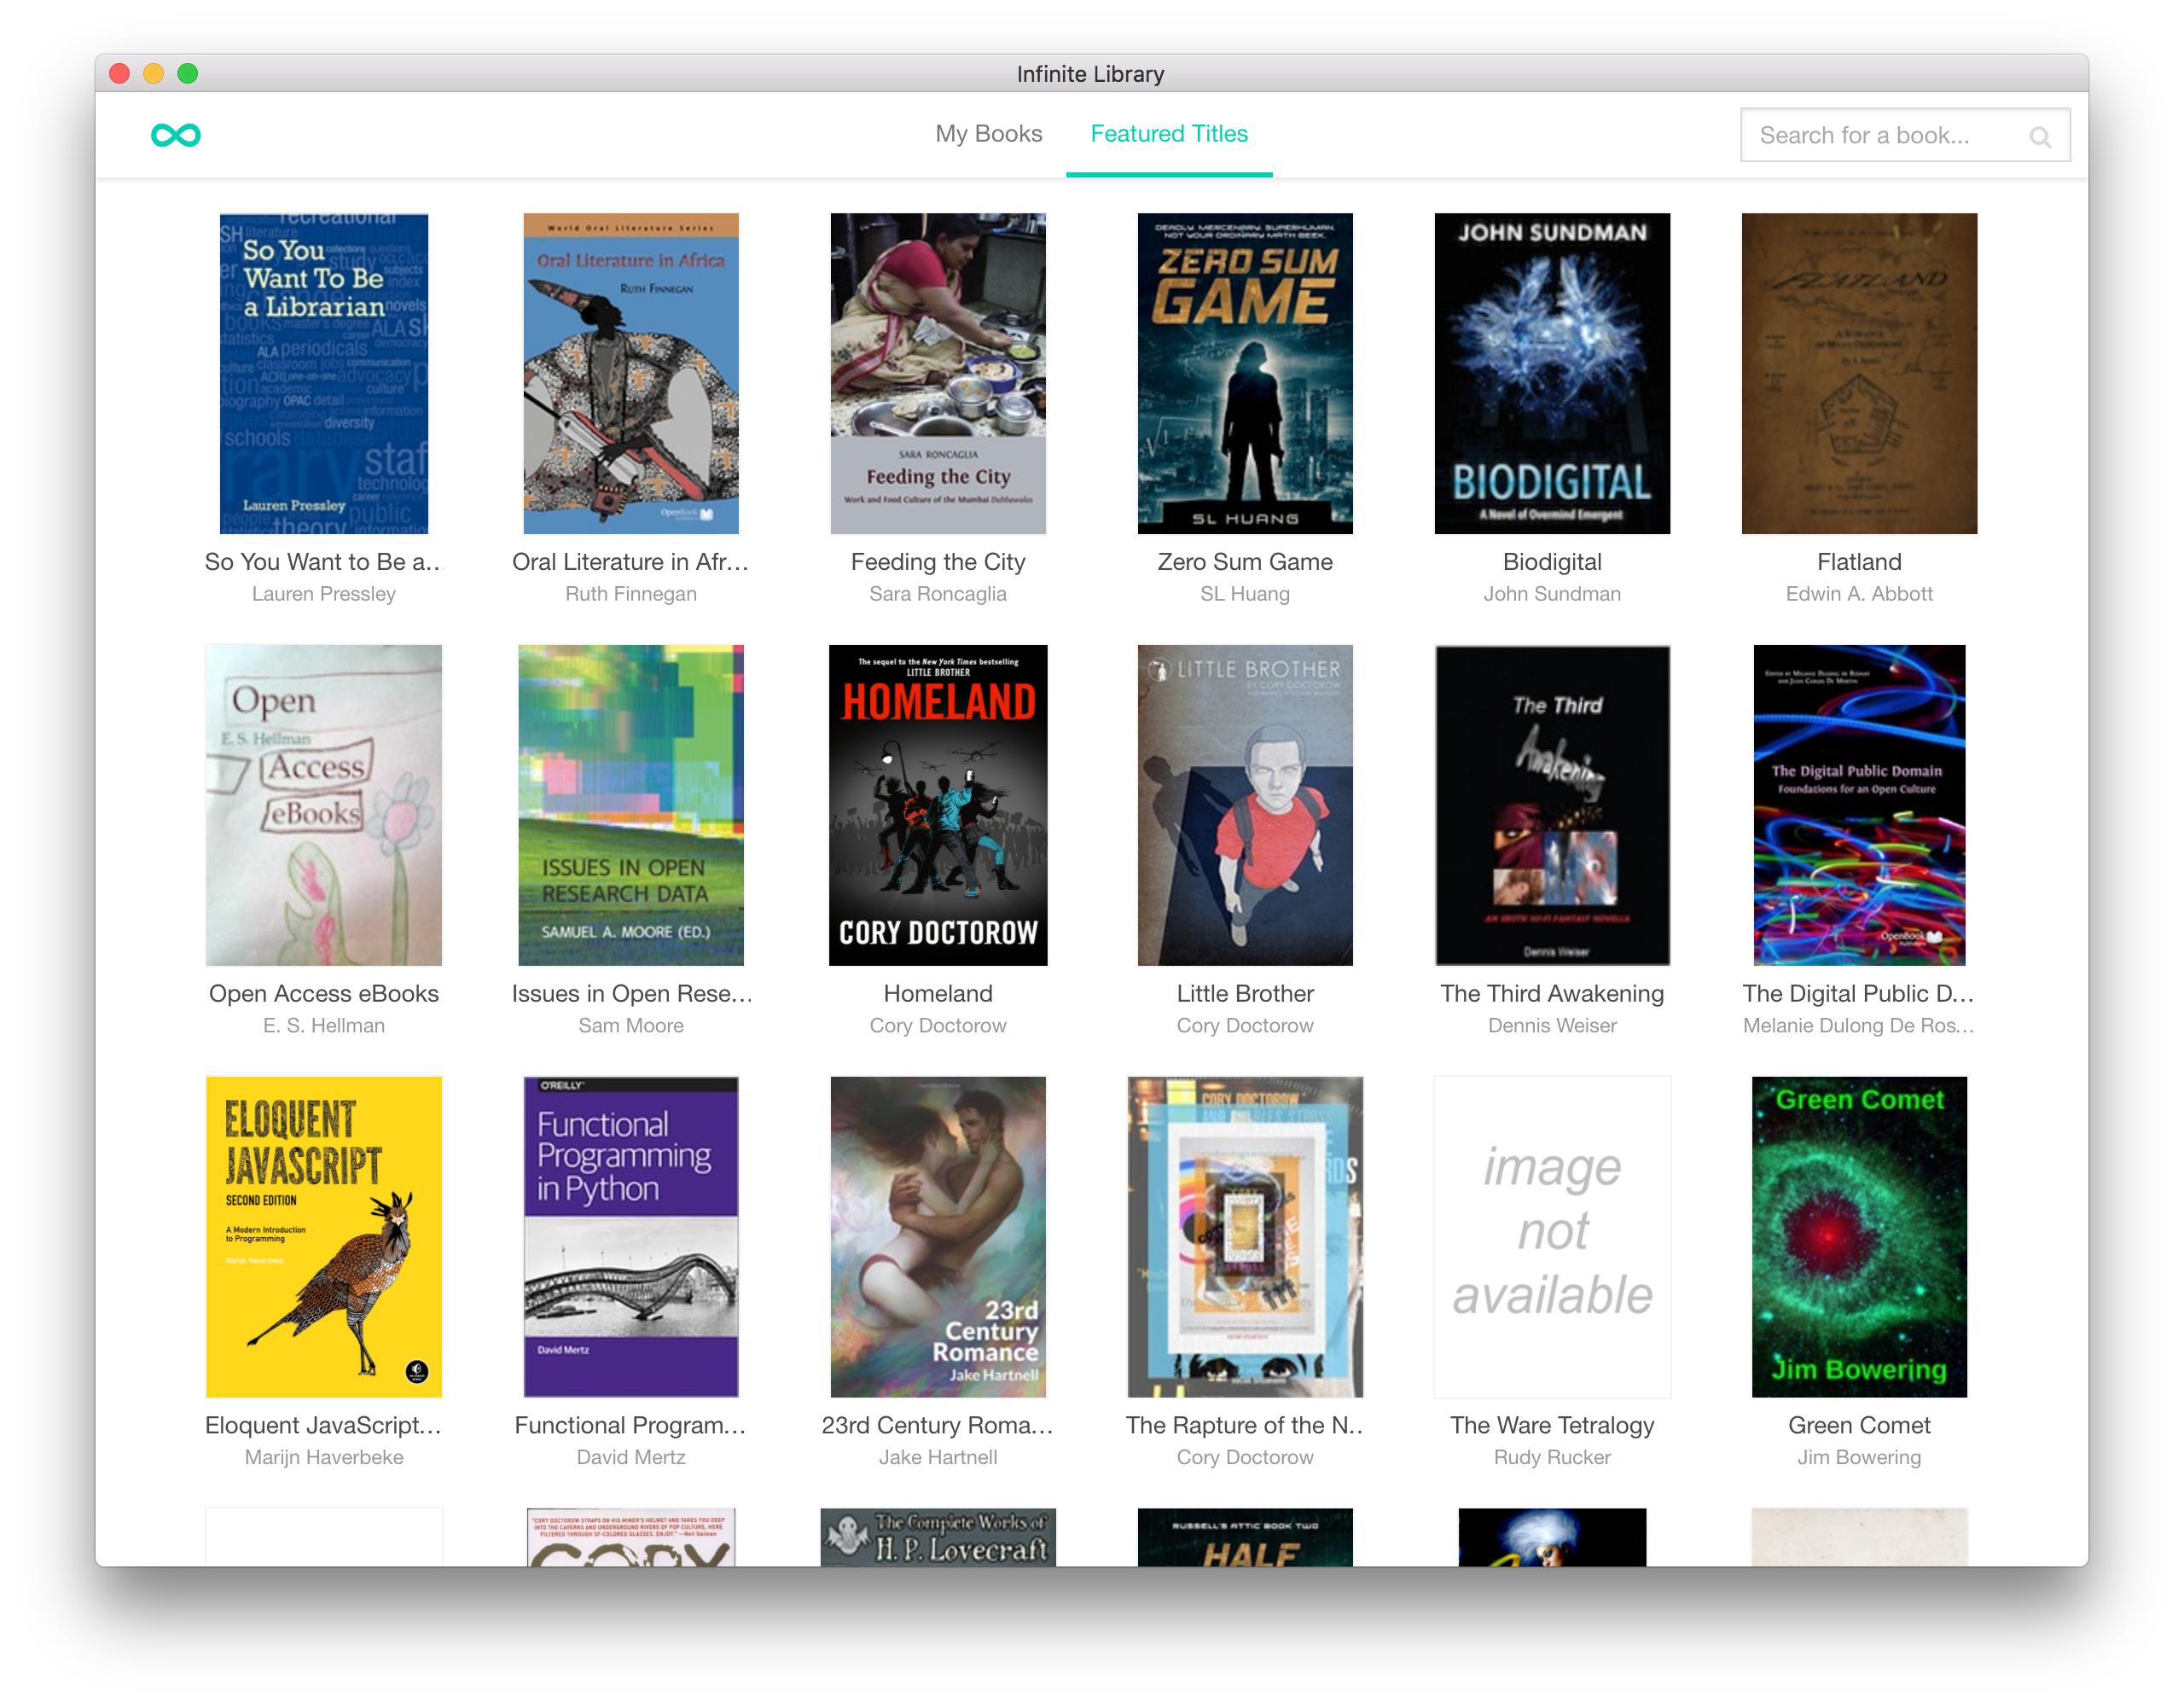Open the Biodigital book cover

pyautogui.click(x=1551, y=373)
